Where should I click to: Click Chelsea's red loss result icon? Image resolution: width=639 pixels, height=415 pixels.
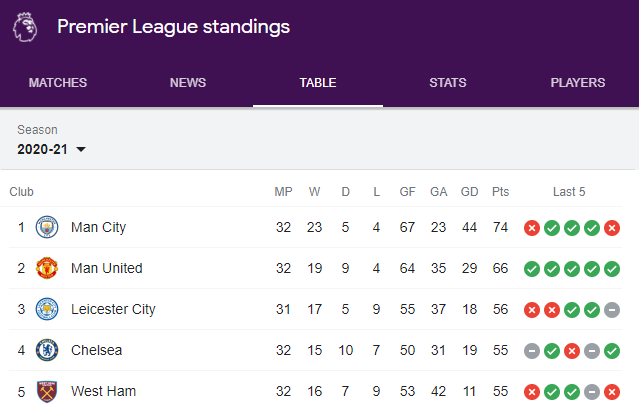(572, 351)
